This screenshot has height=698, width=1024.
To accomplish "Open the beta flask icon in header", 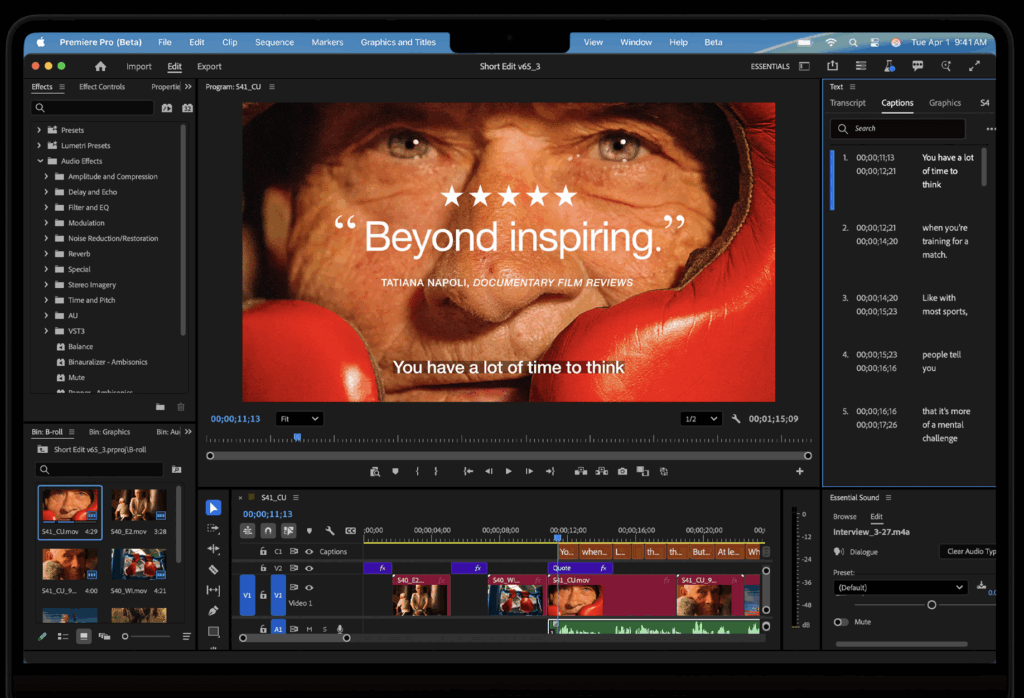I will coord(889,66).
